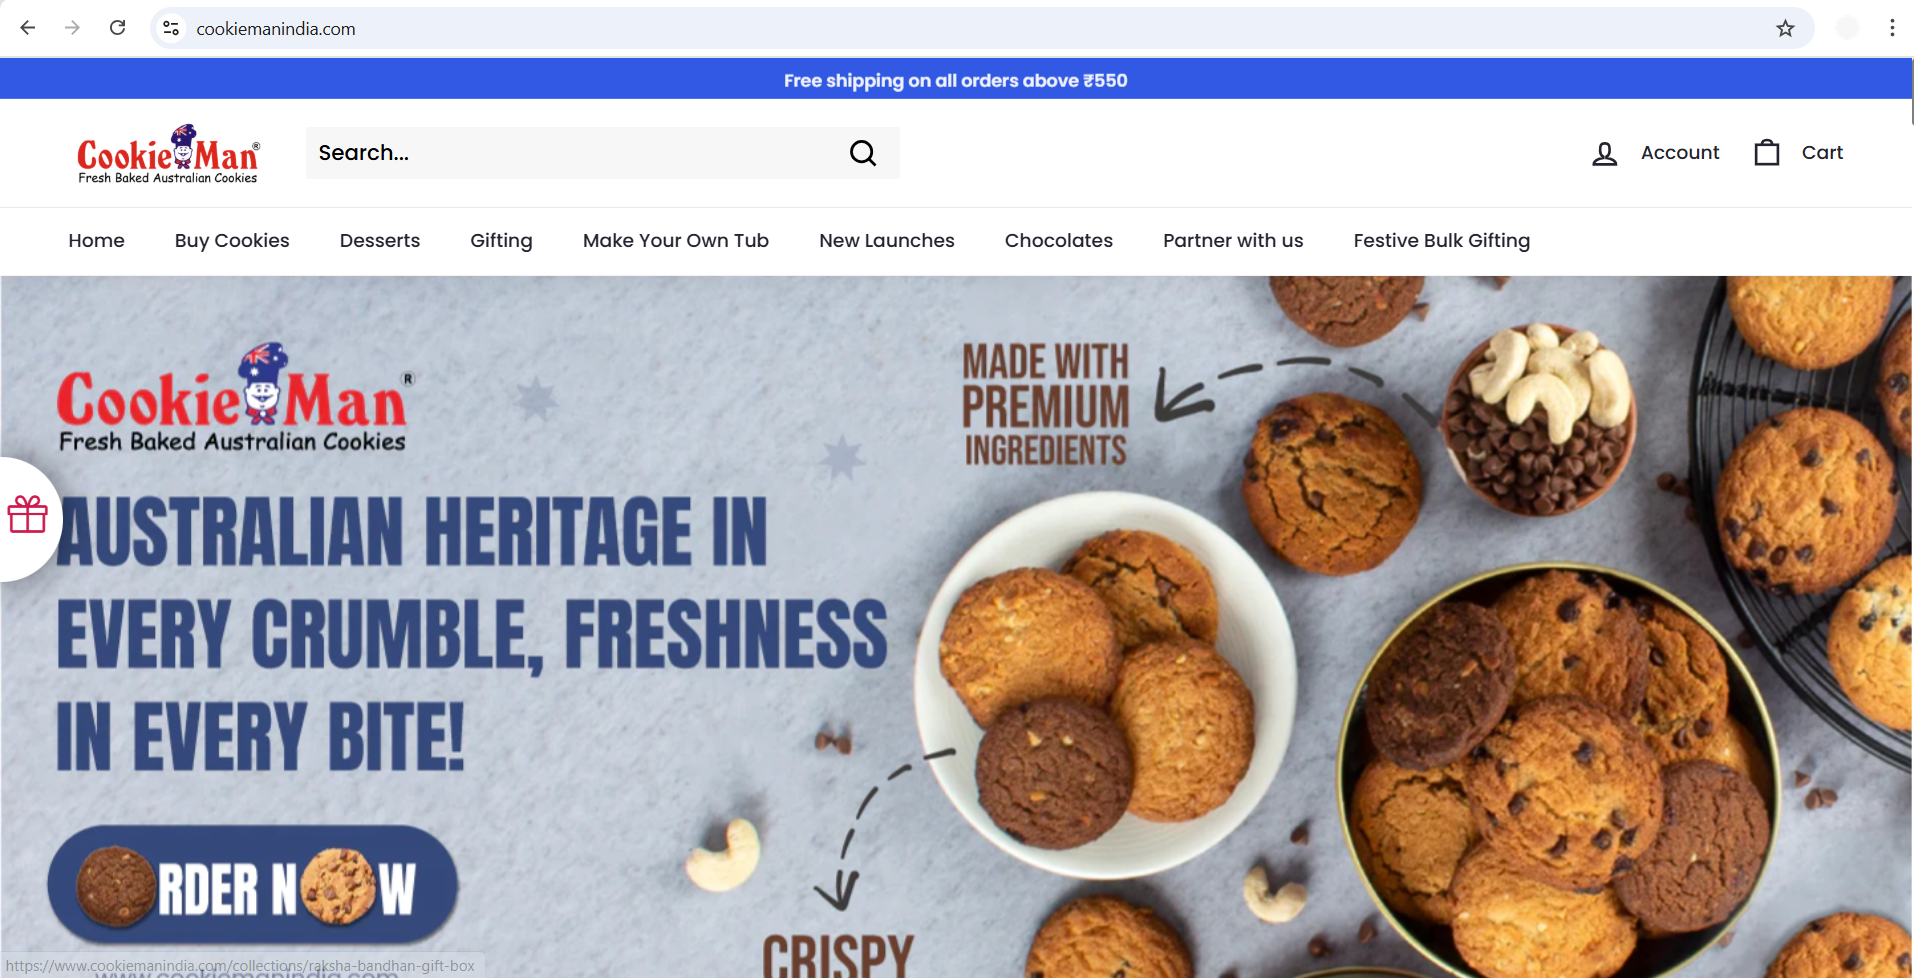Click the Partner with us link
This screenshot has height=978, width=1914.
tap(1233, 240)
